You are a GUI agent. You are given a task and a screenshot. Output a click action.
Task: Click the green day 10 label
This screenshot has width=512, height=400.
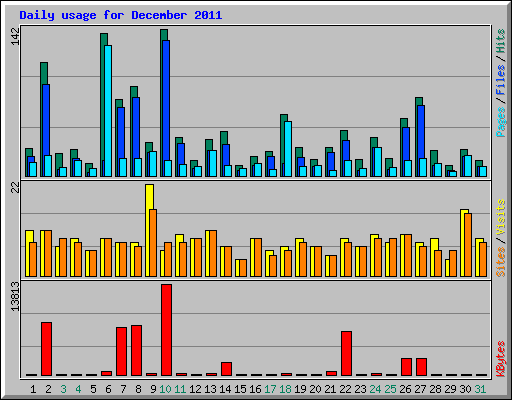point(165,389)
